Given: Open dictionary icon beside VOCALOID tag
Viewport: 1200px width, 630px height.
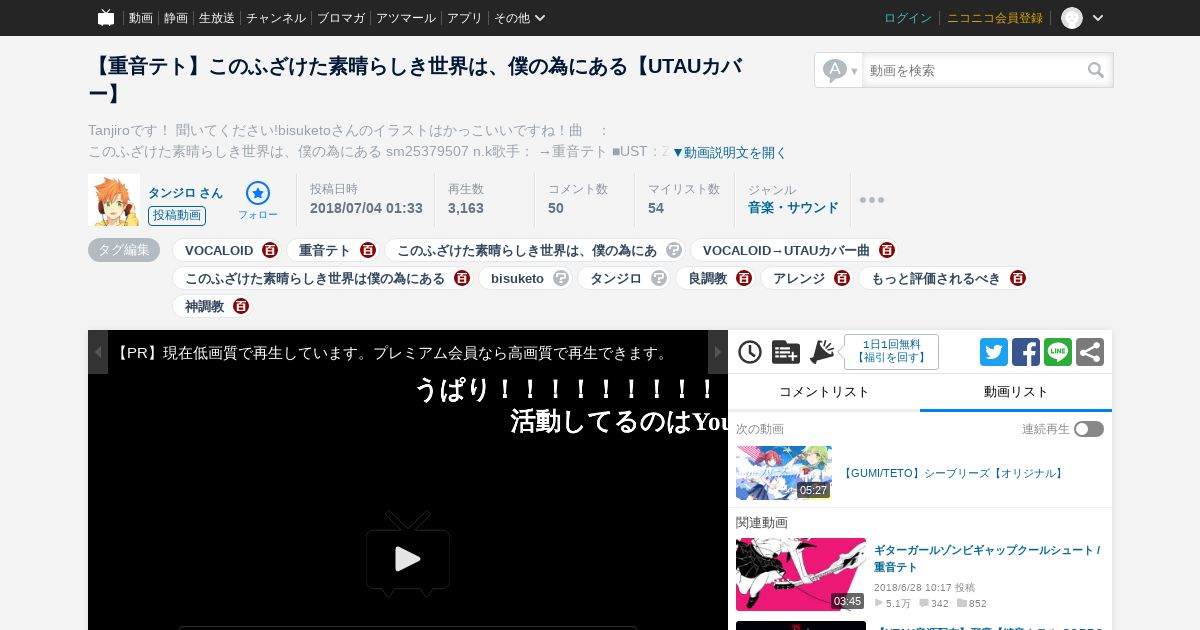Looking at the screenshot, I should point(270,250).
